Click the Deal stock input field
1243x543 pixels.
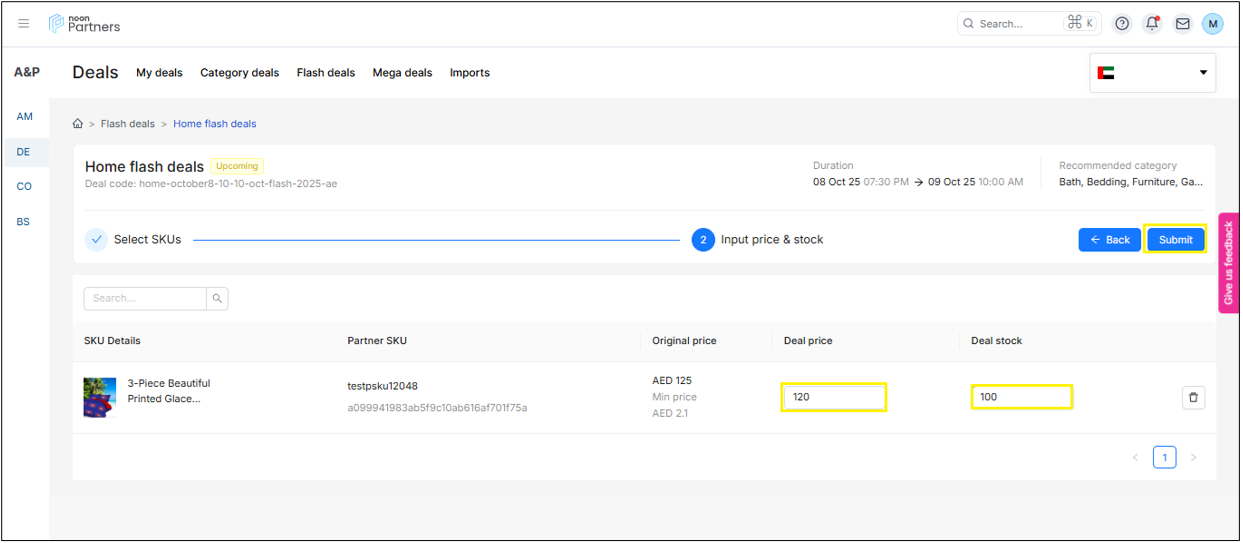tap(1021, 397)
